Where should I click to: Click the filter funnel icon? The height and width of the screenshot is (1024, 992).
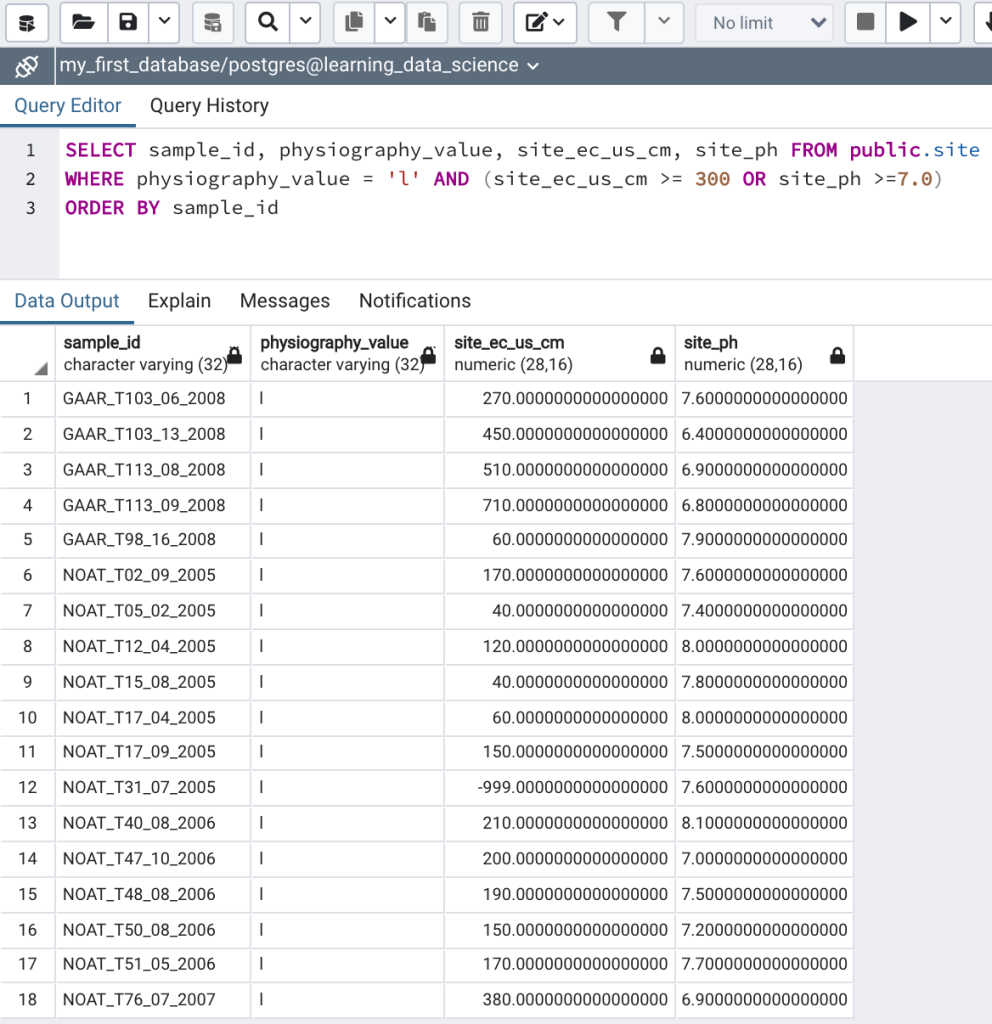click(x=617, y=22)
